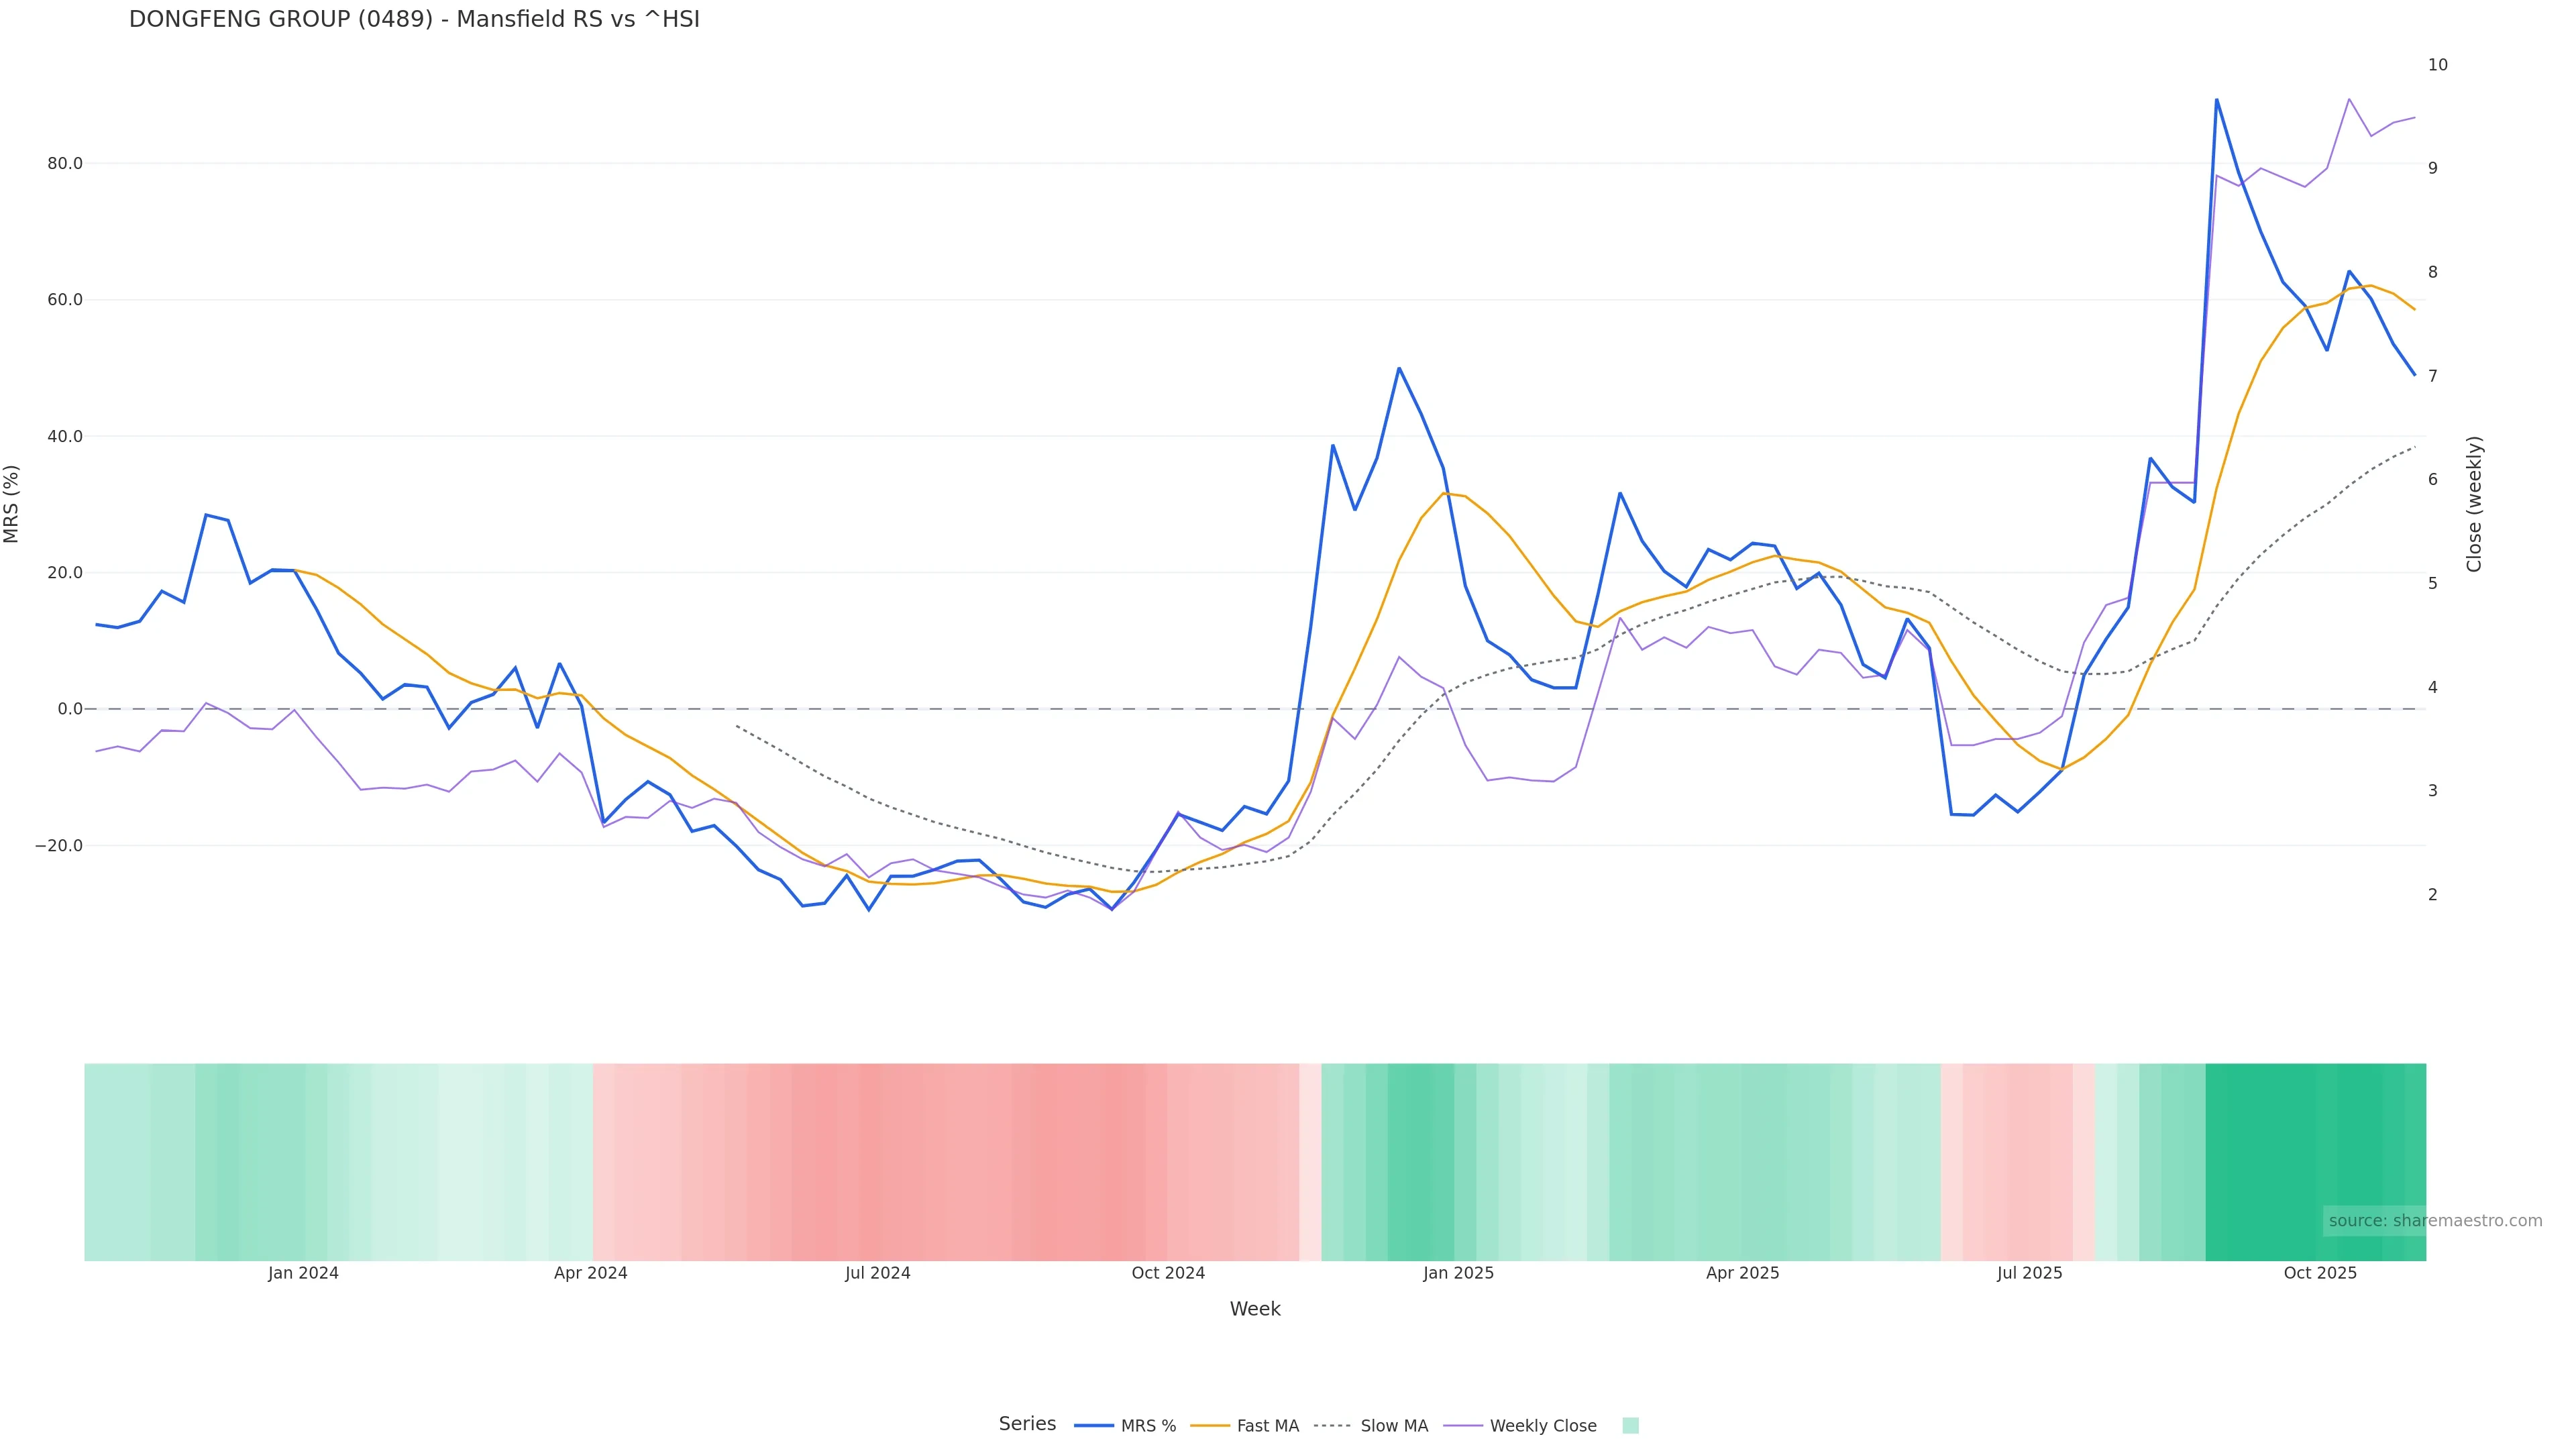Click the Jan 2024 x-axis tick label
This screenshot has width=2576, height=1449.
pyautogui.click(x=303, y=1273)
